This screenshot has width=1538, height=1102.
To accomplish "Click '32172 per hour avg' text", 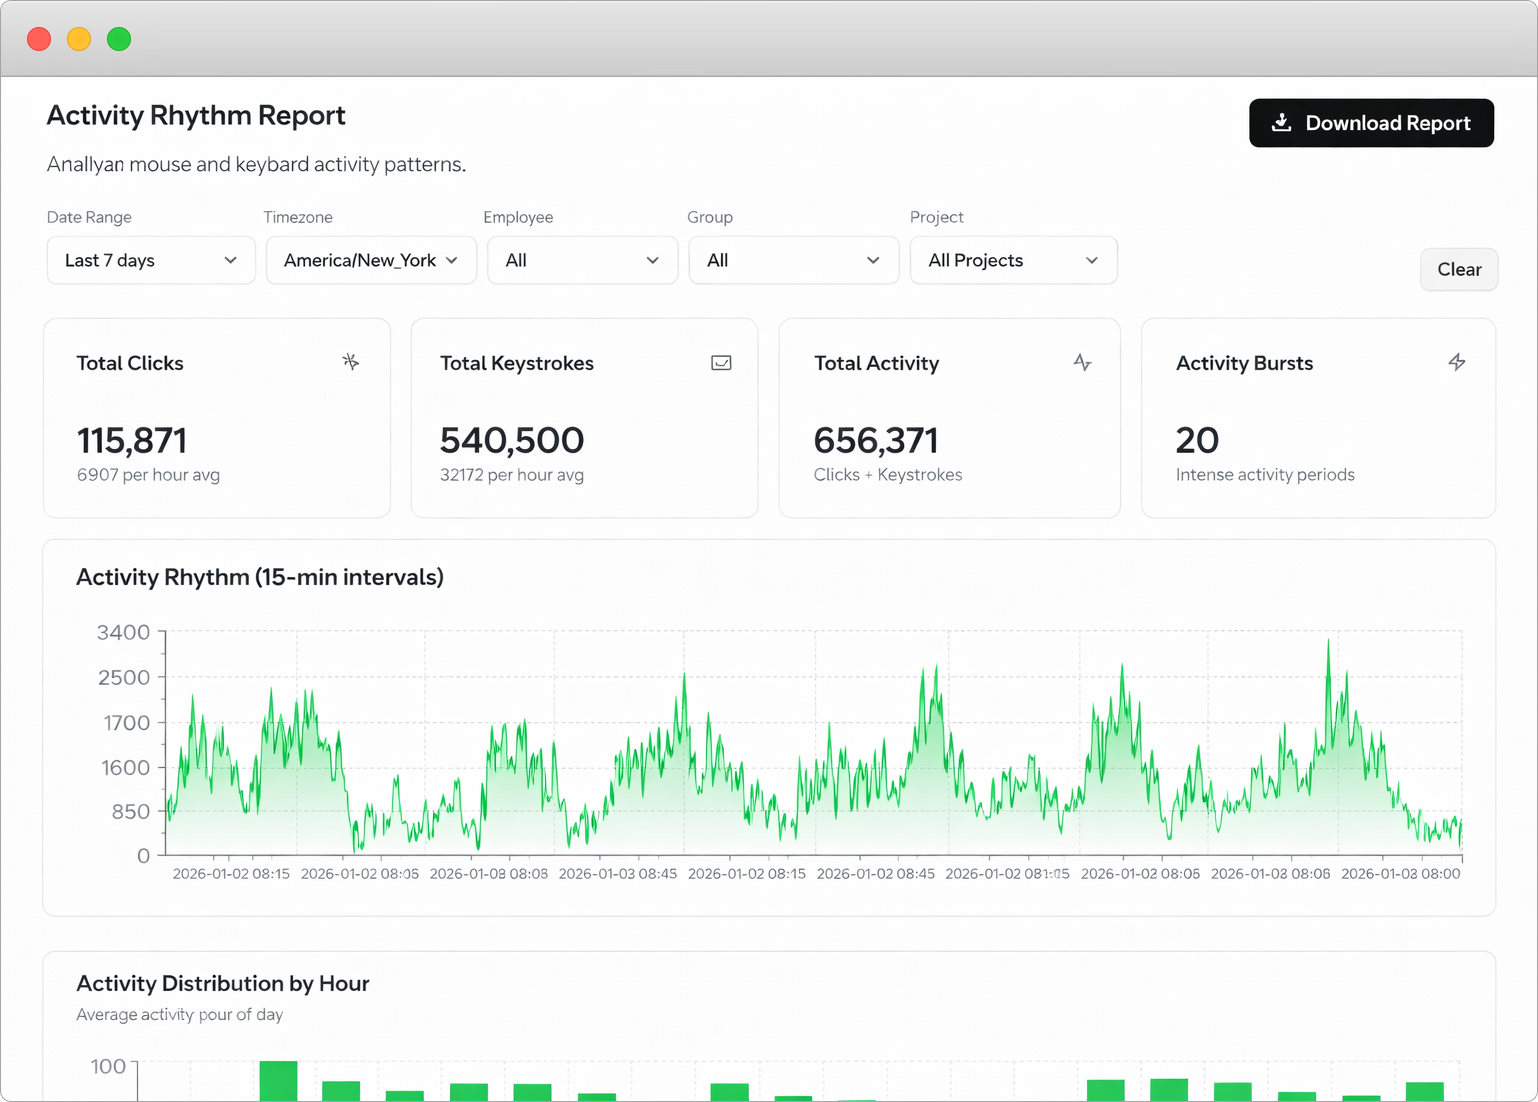I will (512, 475).
